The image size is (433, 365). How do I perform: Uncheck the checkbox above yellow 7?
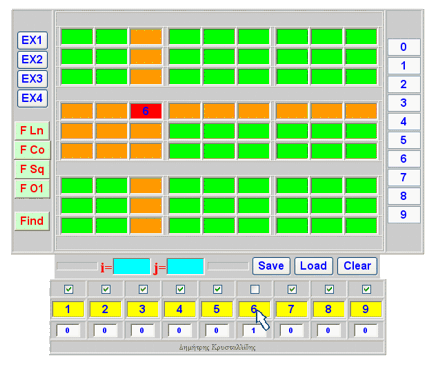[x=292, y=289]
